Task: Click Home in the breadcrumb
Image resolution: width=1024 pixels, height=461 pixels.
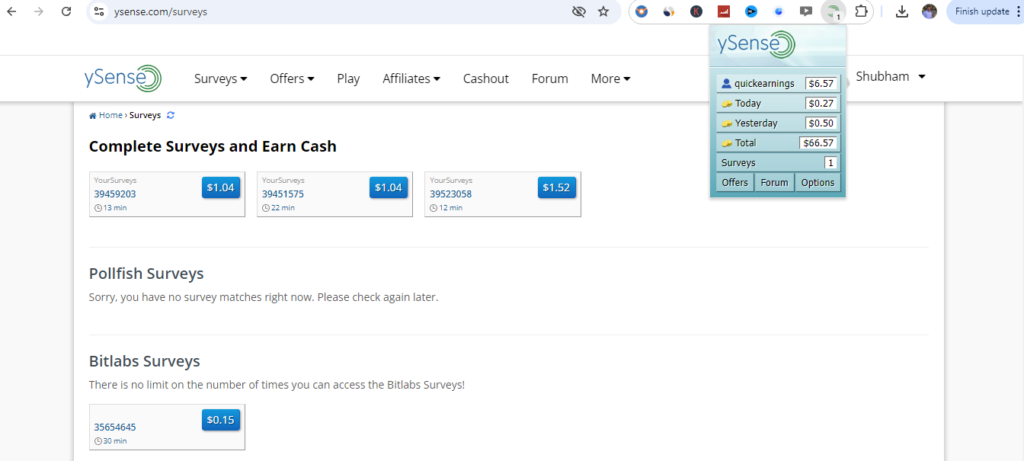Action: [x=110, y=115]
